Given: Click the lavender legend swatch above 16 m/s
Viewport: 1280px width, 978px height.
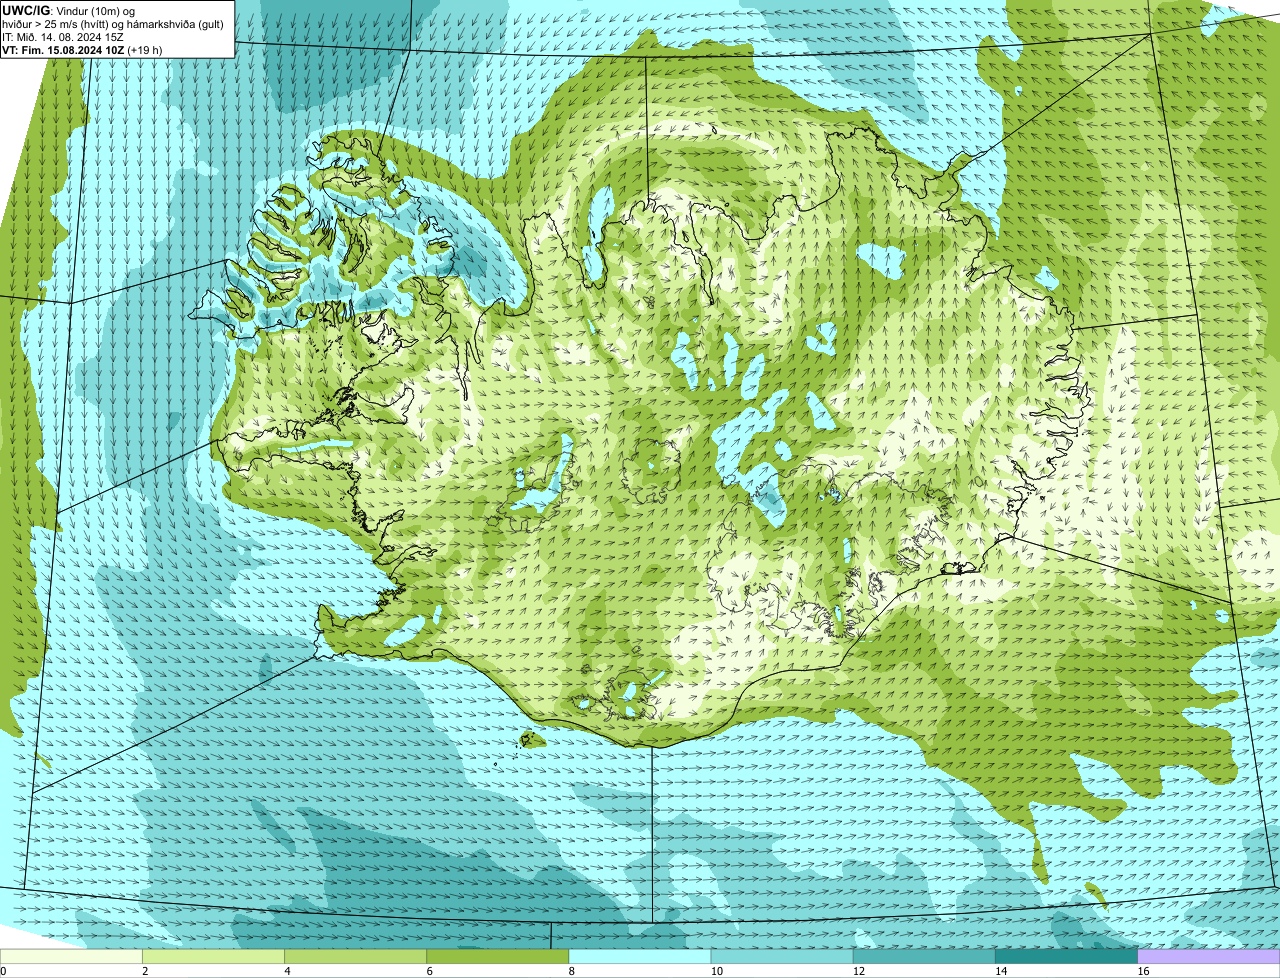Looking at the screenshot, I should pyautogui.click(x=1209, y=957).
